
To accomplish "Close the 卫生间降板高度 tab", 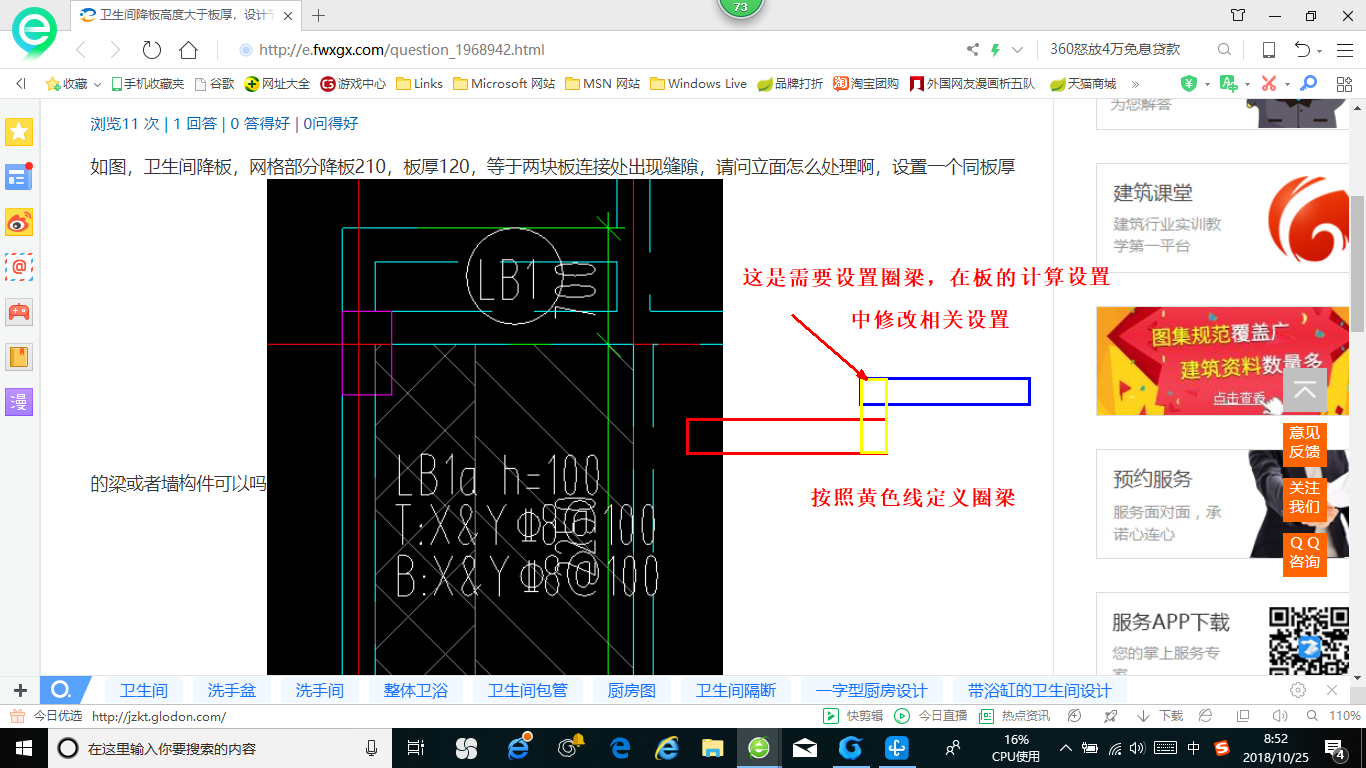I will point(286,15).
